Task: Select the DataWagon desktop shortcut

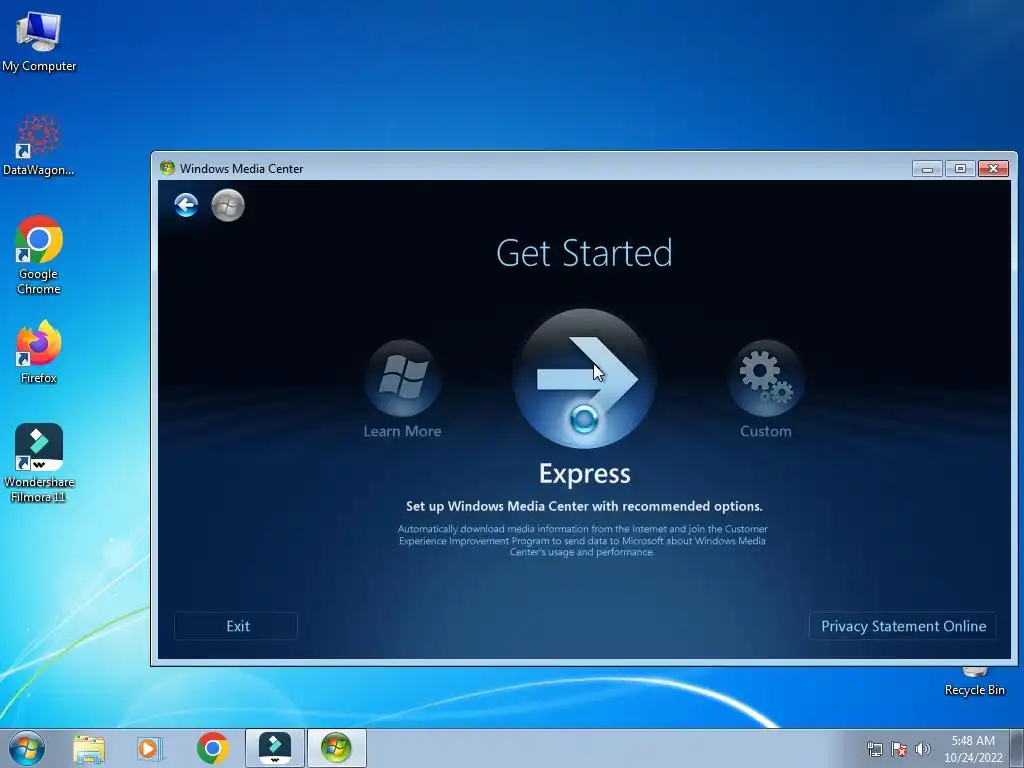Action: [39, 145]
